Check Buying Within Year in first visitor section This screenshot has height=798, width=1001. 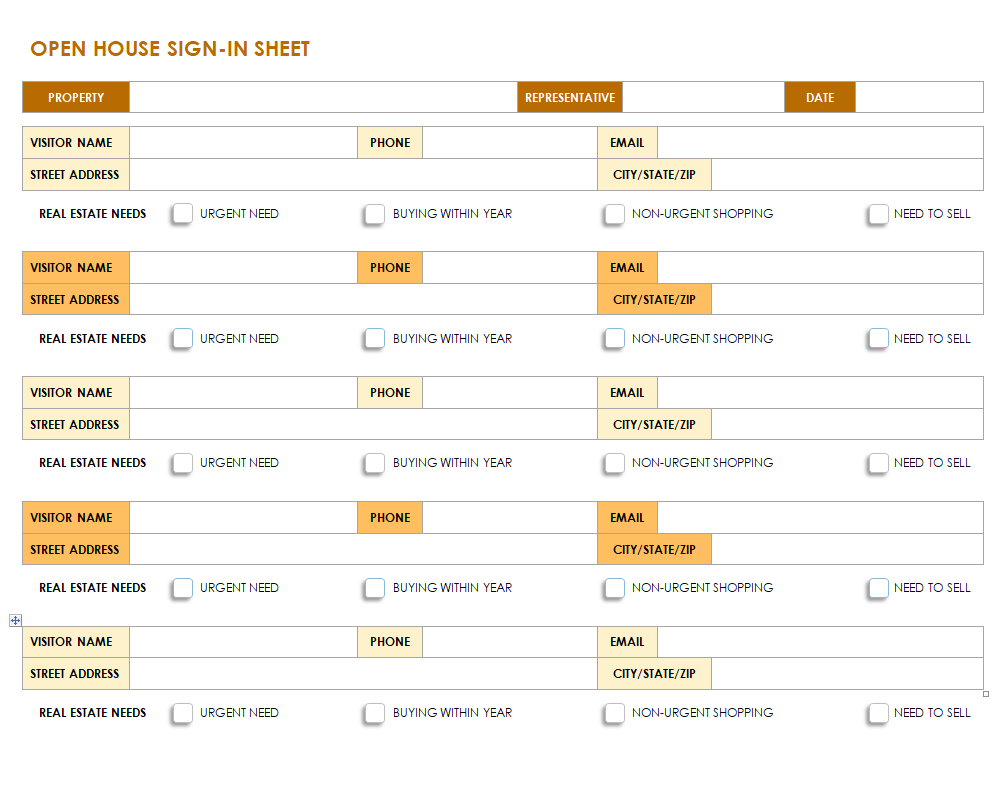[374, 214]
